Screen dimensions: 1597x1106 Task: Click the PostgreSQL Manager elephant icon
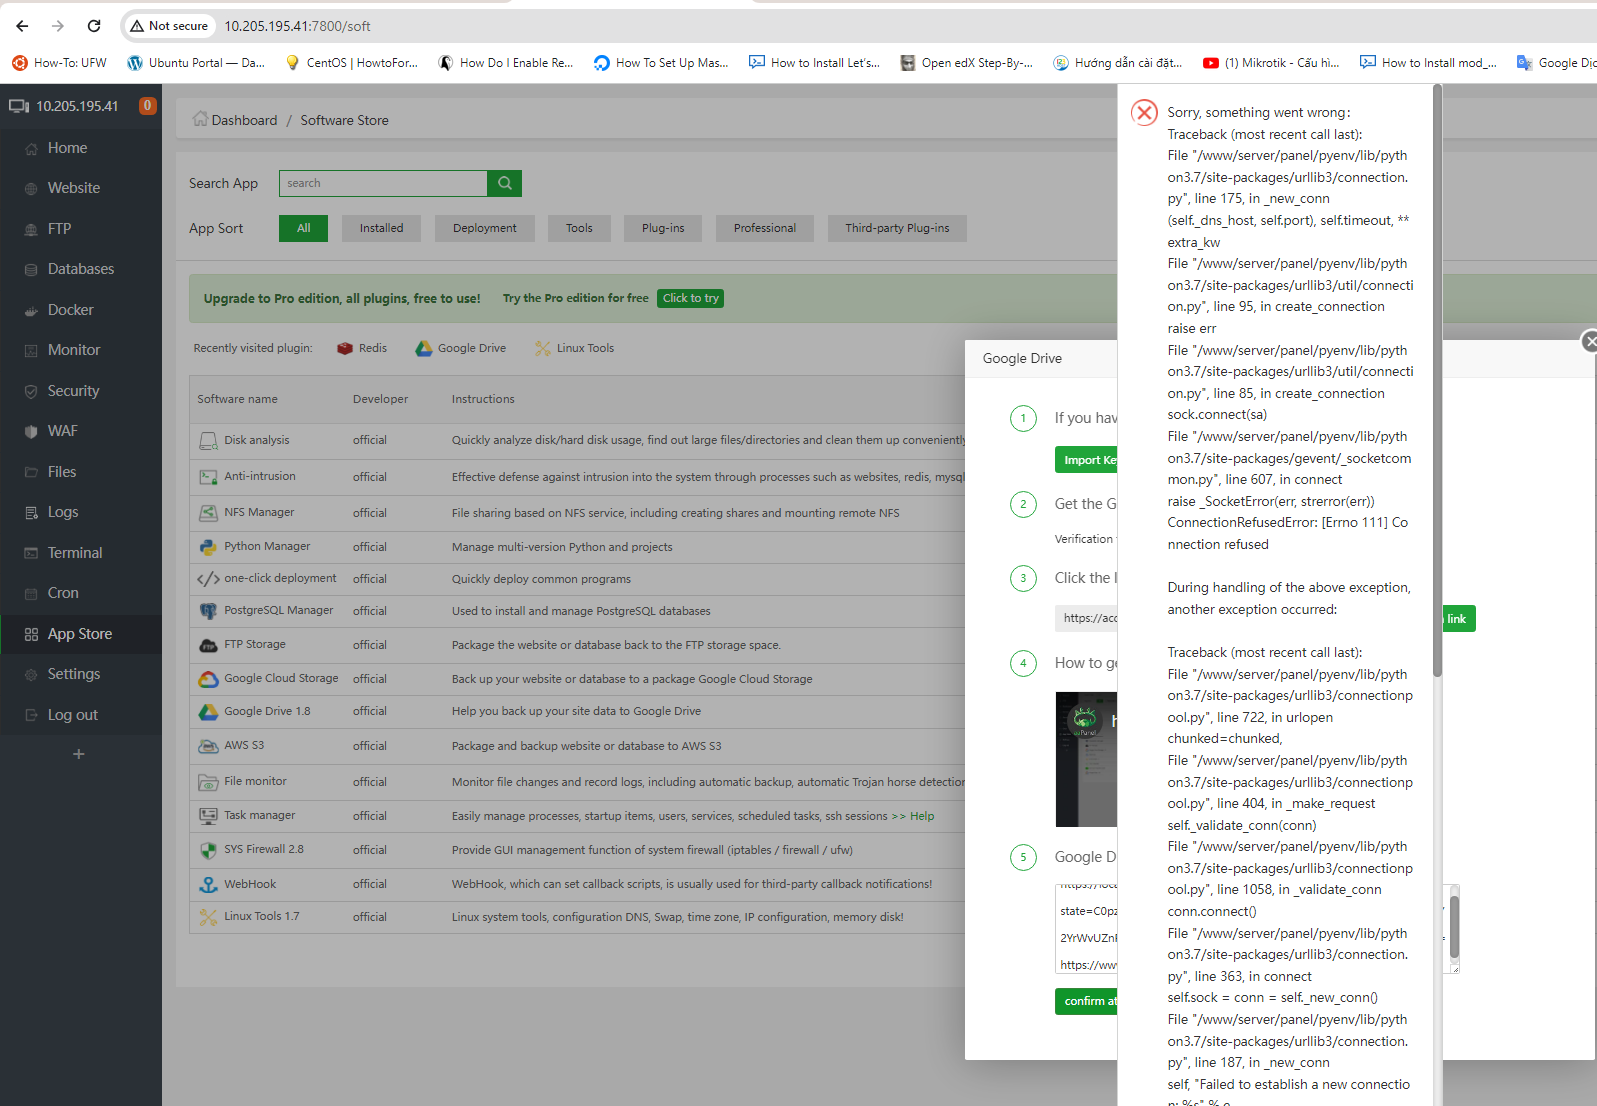208,611
